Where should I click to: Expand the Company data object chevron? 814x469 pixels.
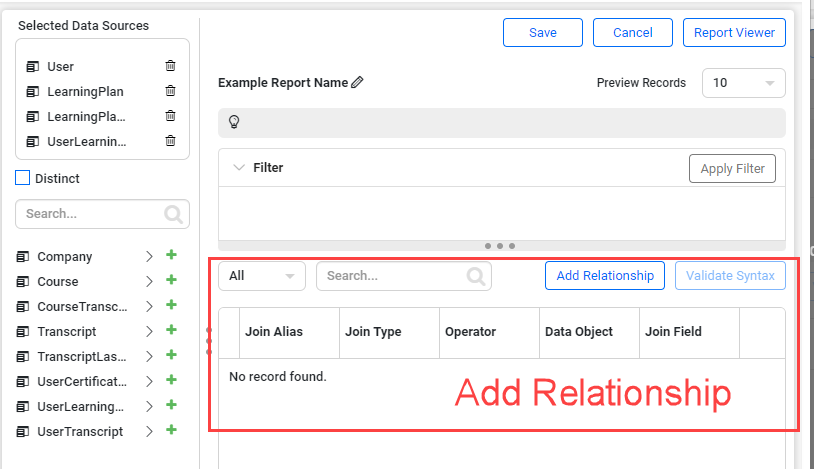[x=149, y=257]
